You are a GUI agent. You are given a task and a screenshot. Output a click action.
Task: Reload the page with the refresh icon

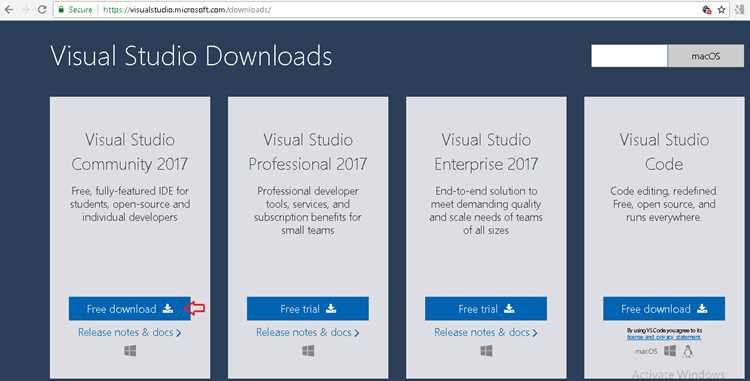42,10
